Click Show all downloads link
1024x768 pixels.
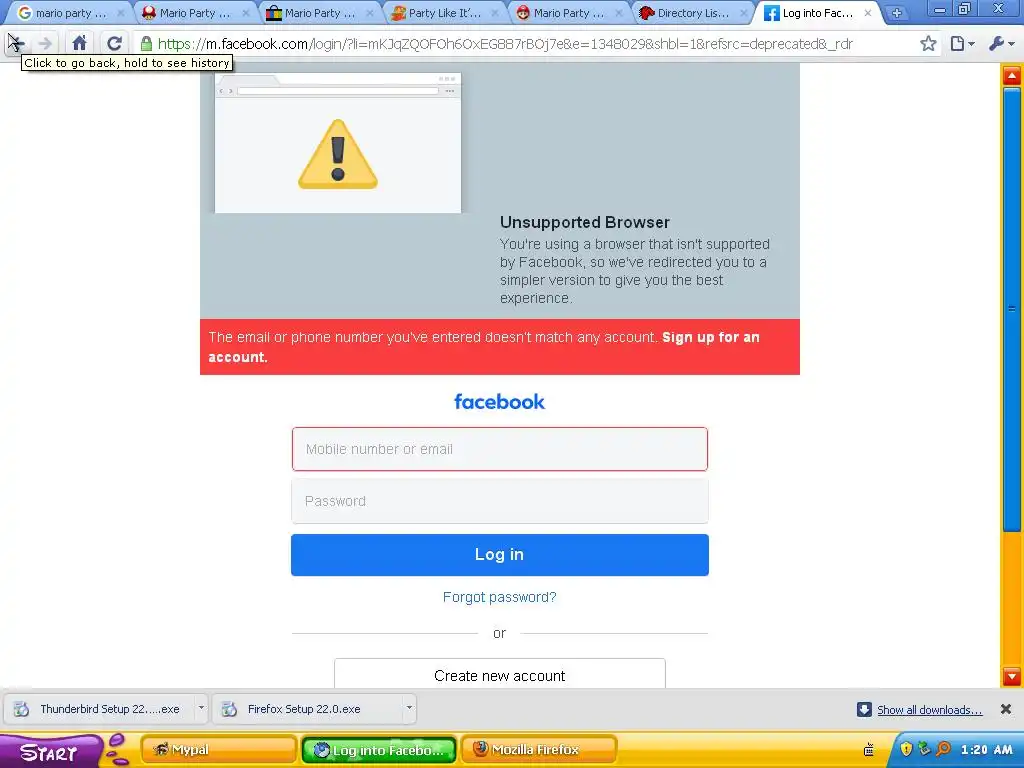click(929, 710)
